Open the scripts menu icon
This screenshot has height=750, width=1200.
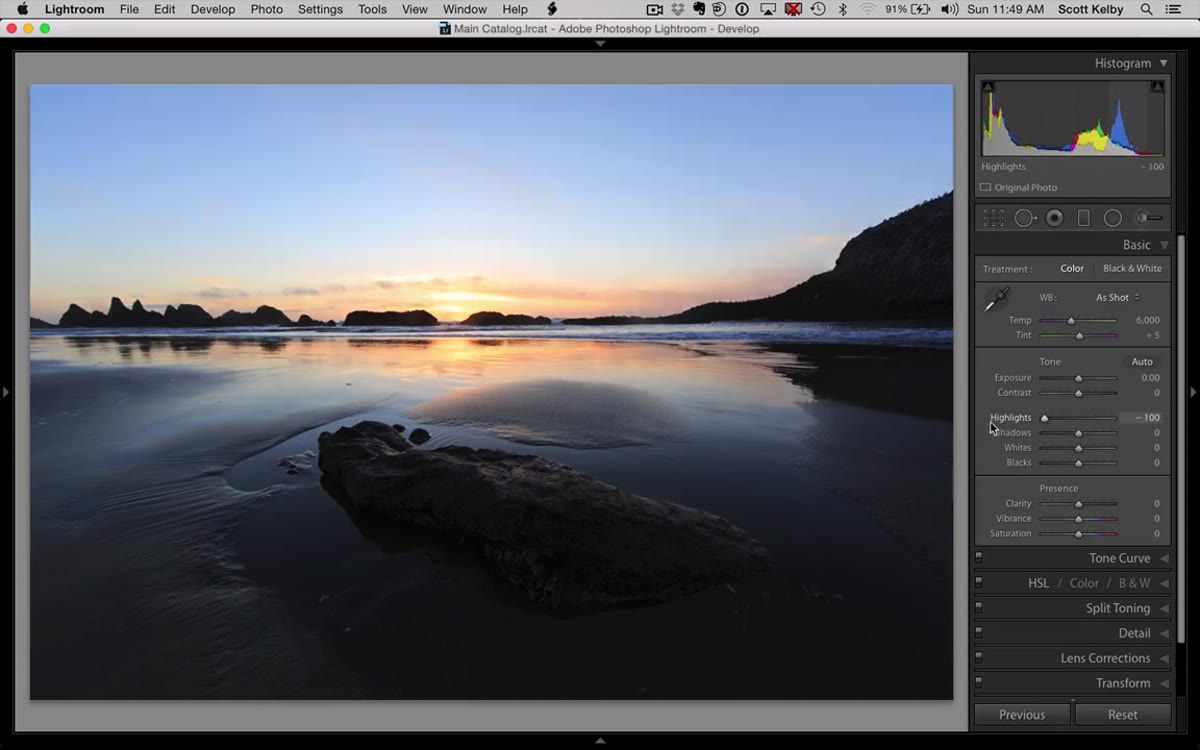click(551, 9)
